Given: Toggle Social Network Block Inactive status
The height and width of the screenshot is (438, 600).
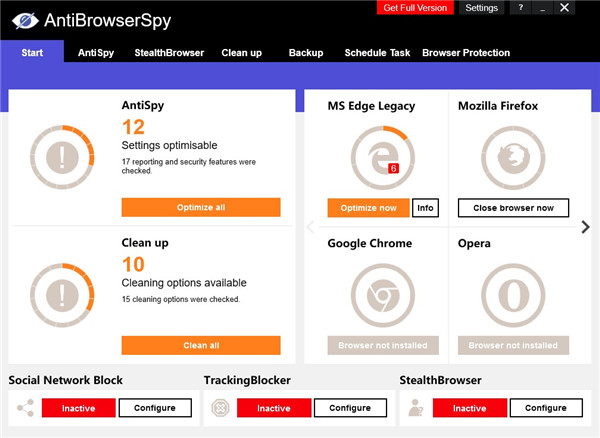Looking at the screenshot, I should tap(78, 408).
